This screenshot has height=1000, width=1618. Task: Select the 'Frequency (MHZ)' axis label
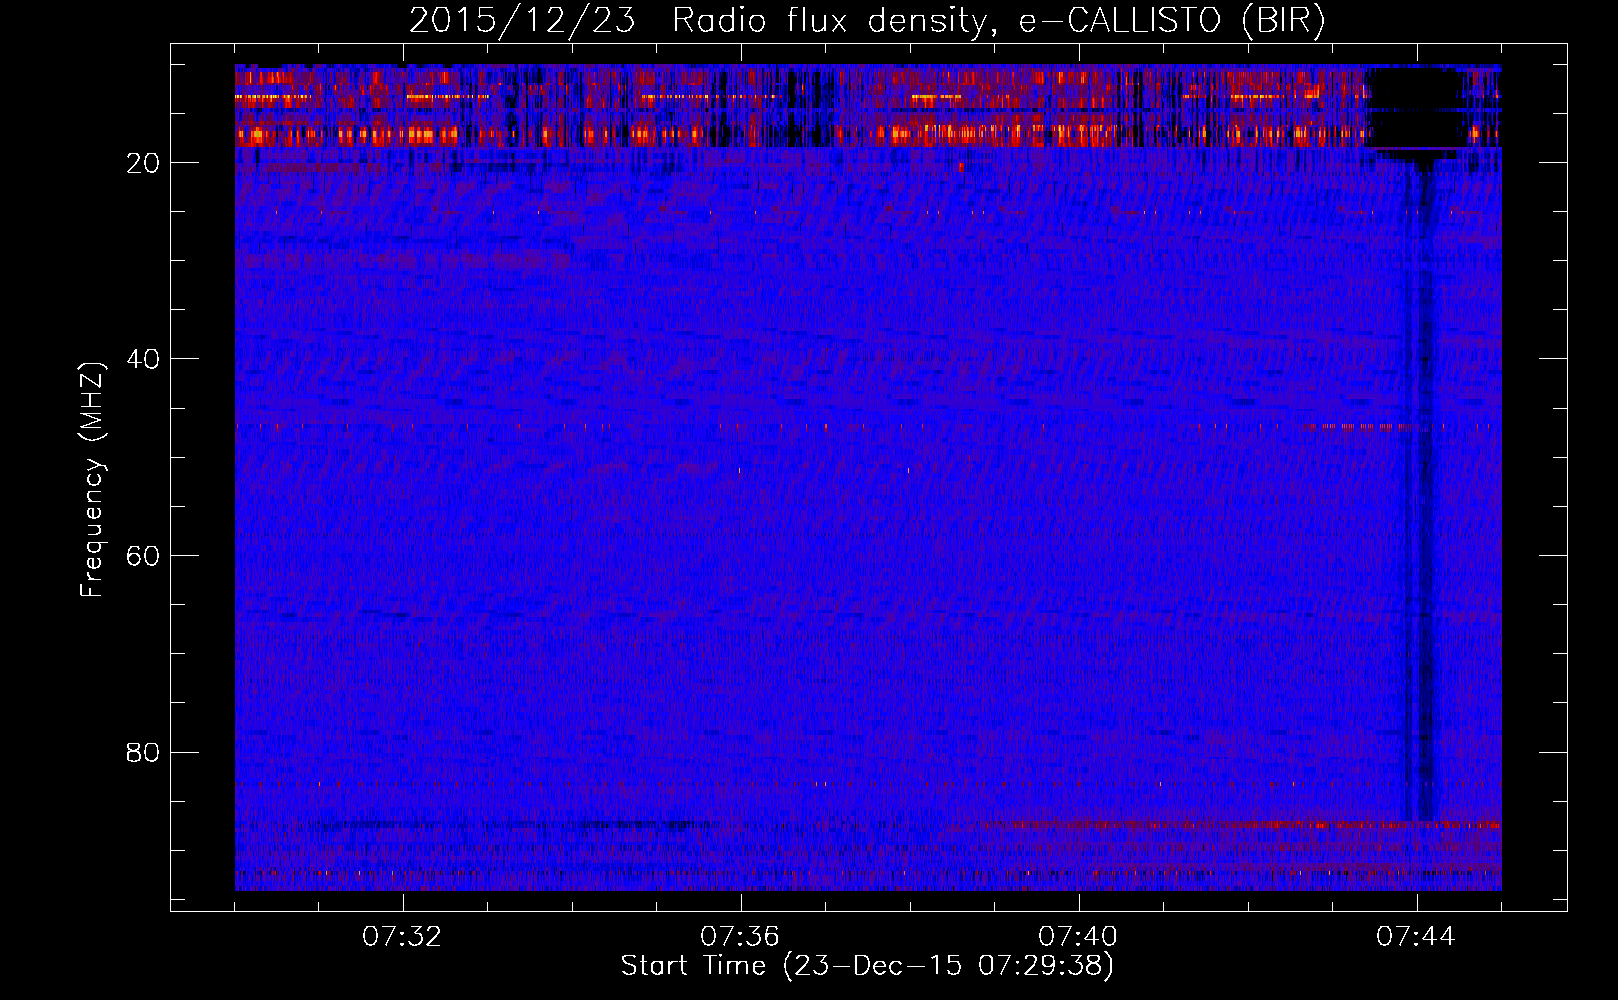point(92,480)
